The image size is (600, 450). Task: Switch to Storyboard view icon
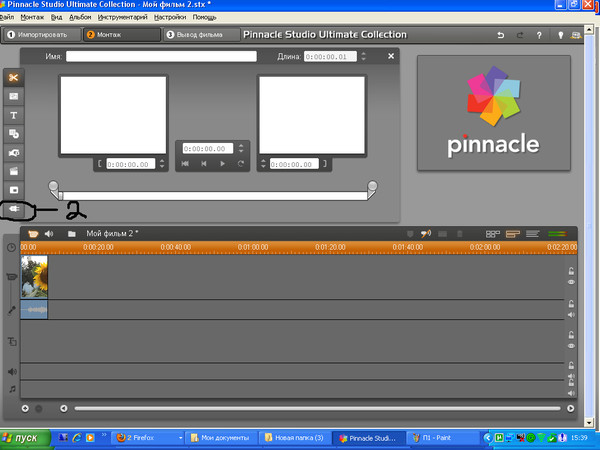coord(492,233)
